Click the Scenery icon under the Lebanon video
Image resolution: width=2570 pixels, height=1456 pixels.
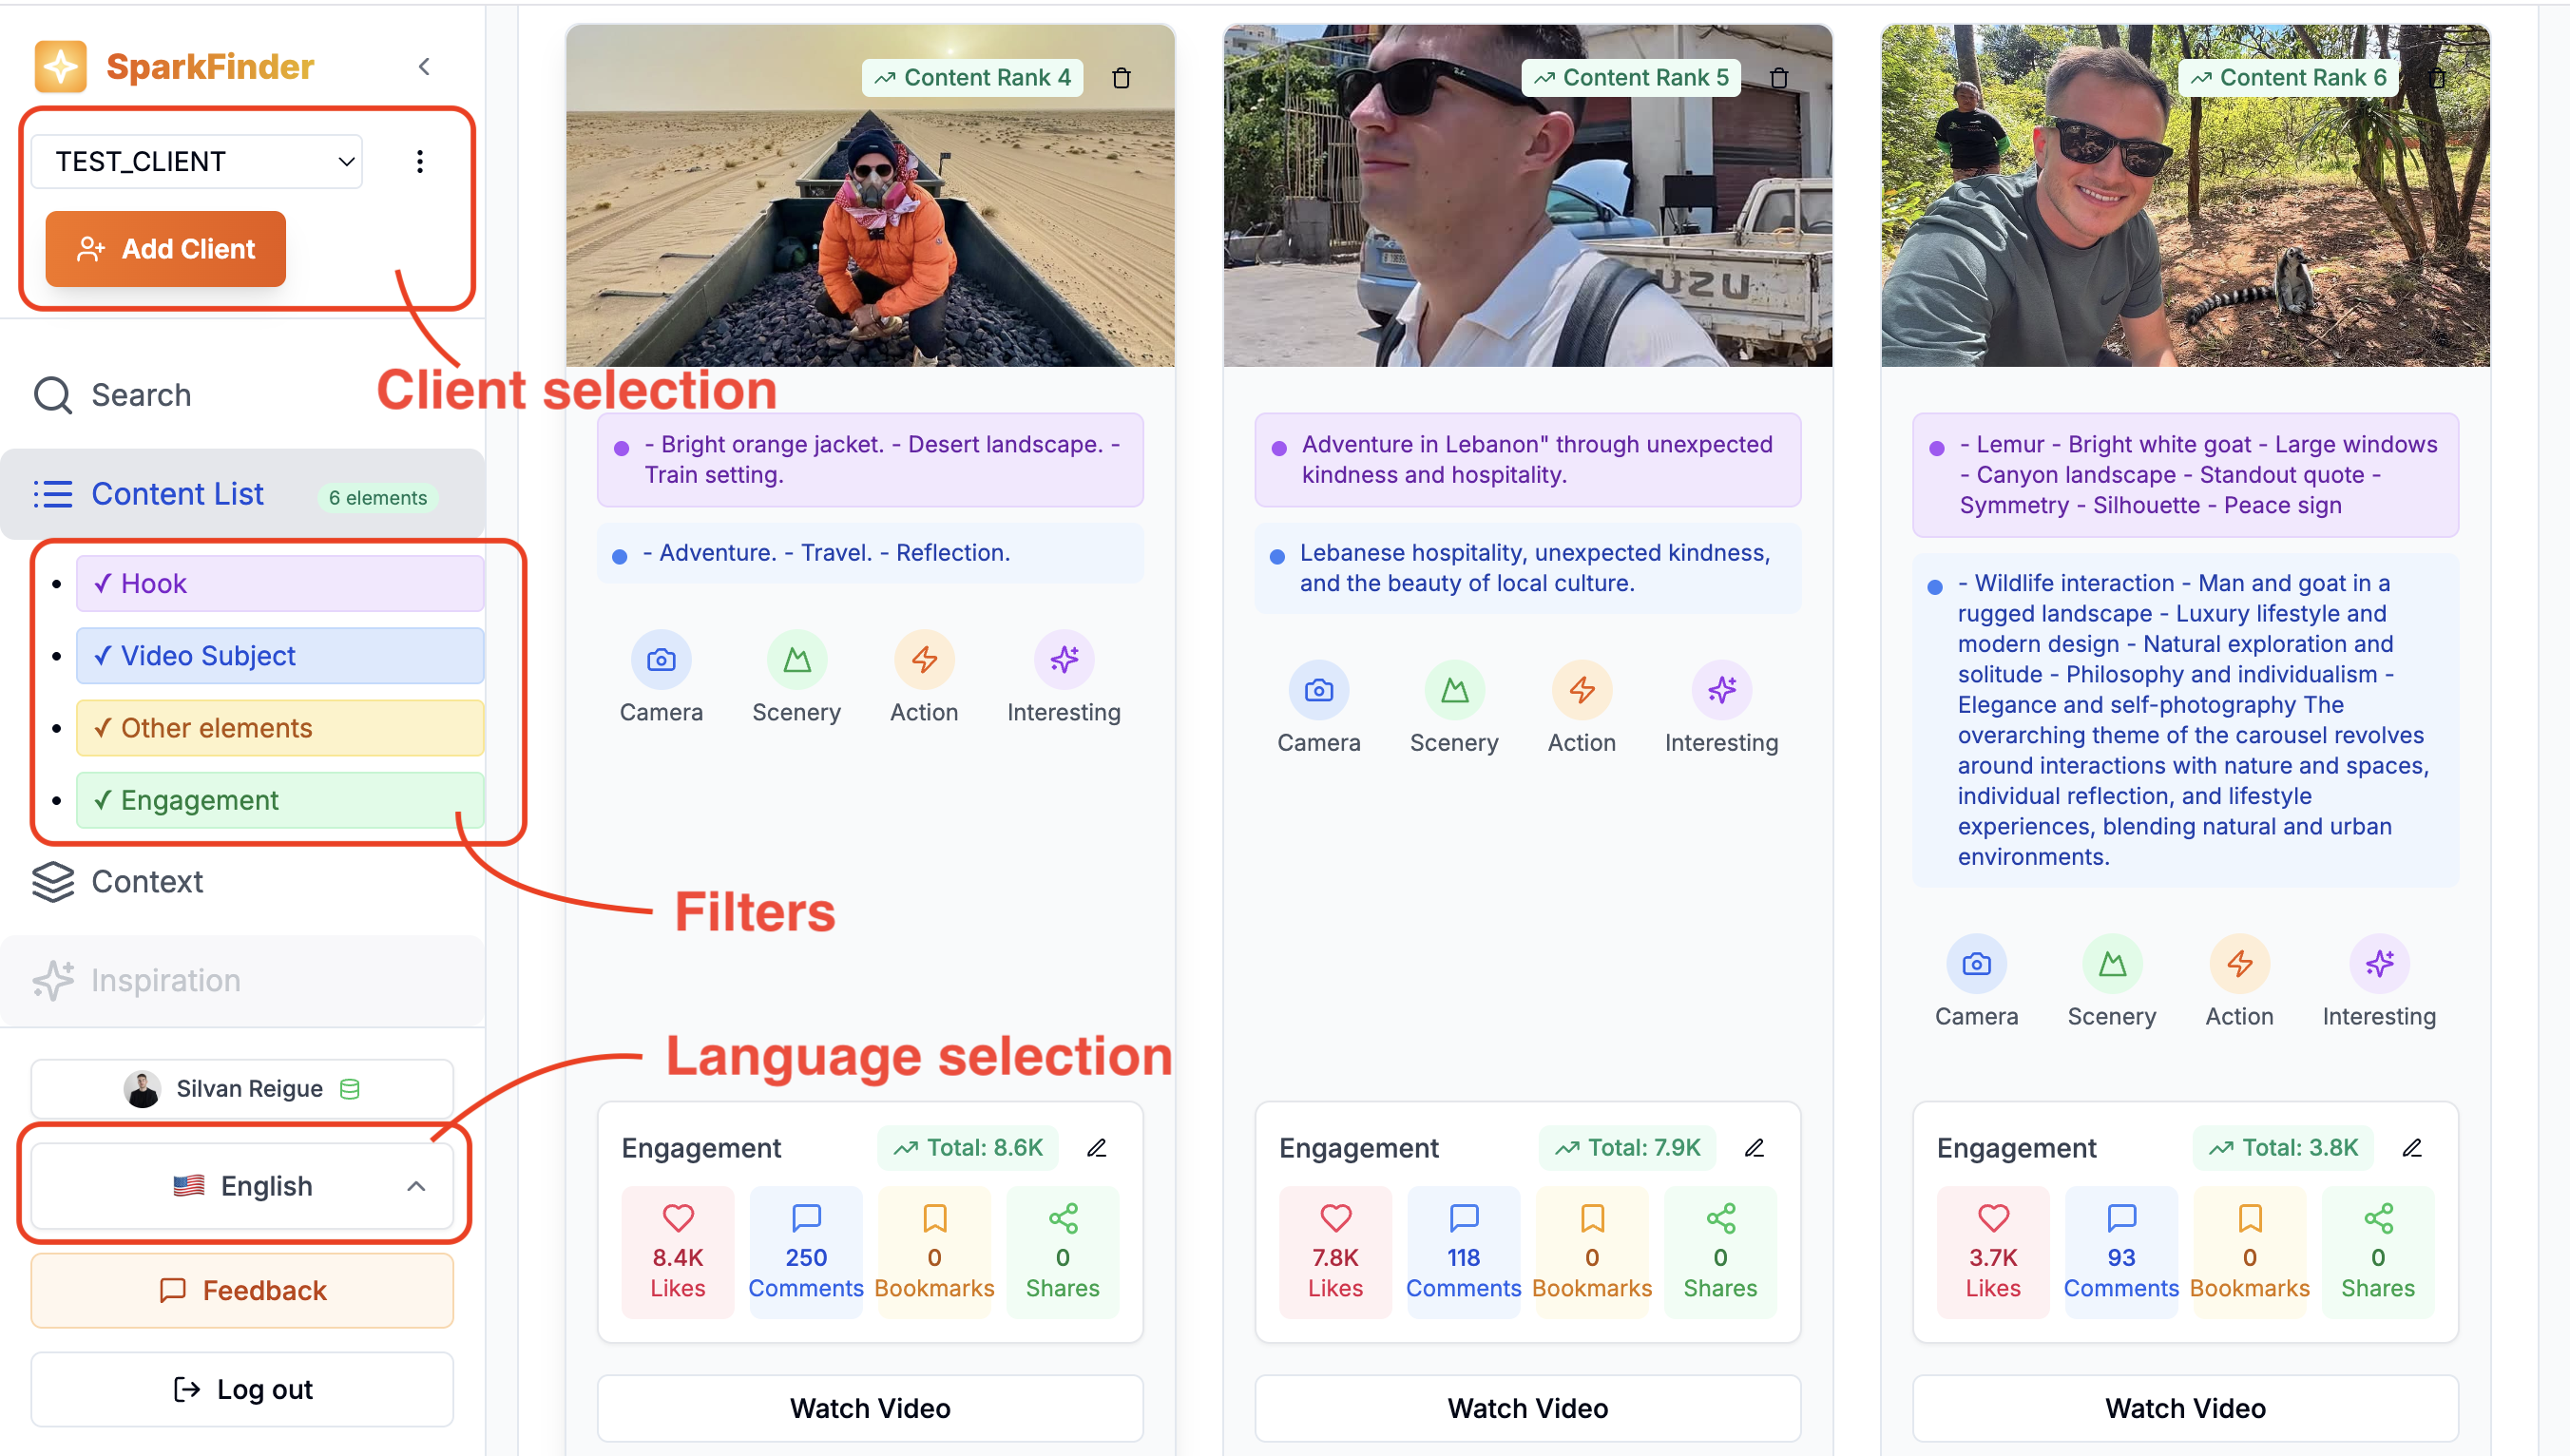pyautogui.click(x=1455, y=690)
